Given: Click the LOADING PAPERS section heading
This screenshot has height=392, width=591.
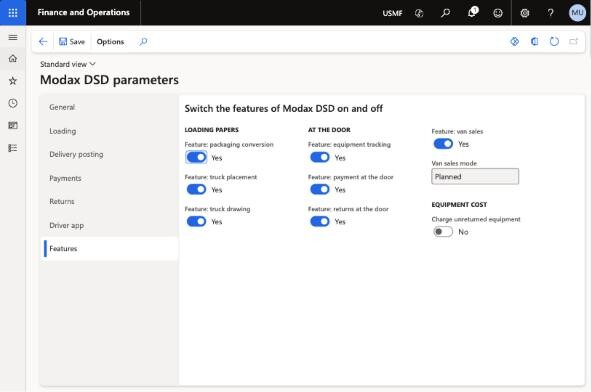Looking at the screenshot, I should [x=211, y=130].
